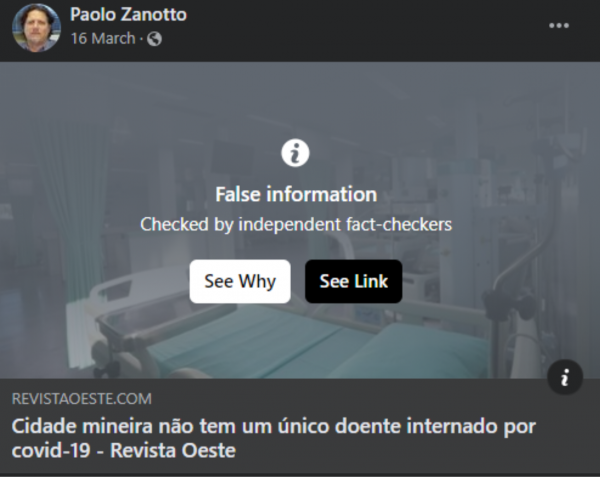The width and height of the screenshot is (600, 477).
Task: Click the dark circular info icon beside link preview
Action: coord(565,377)
